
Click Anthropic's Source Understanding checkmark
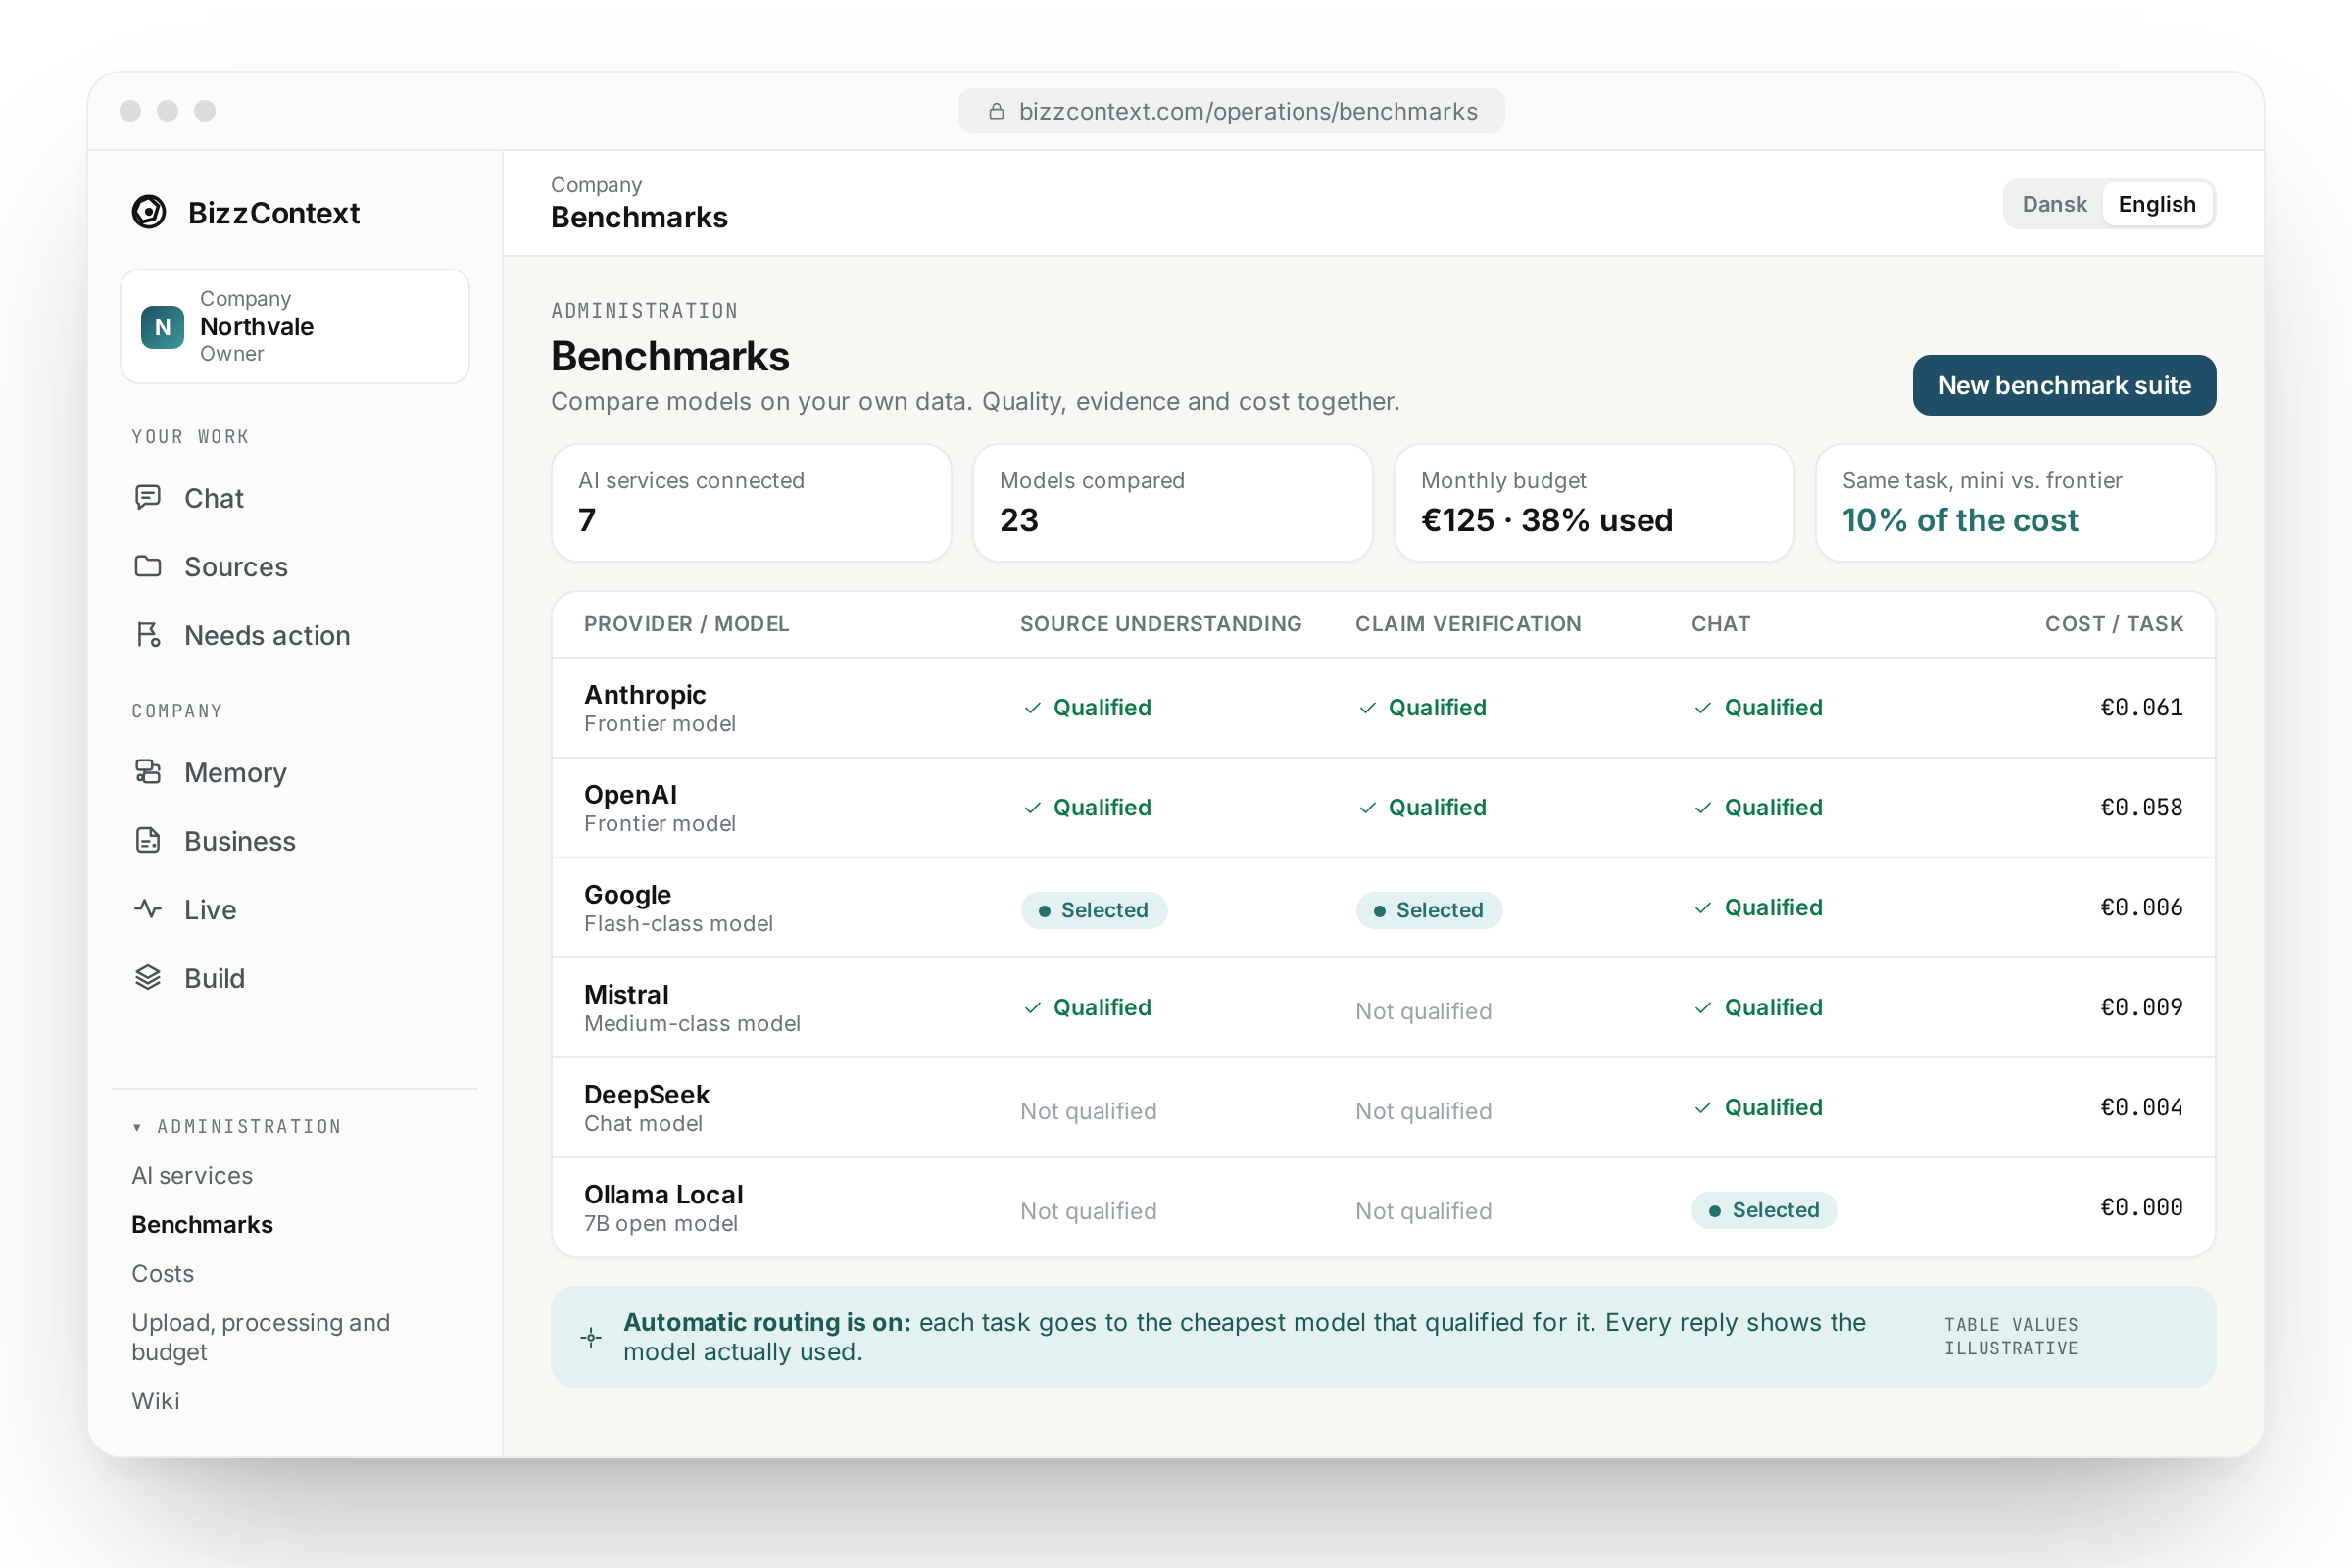[x=1033, y=708]
